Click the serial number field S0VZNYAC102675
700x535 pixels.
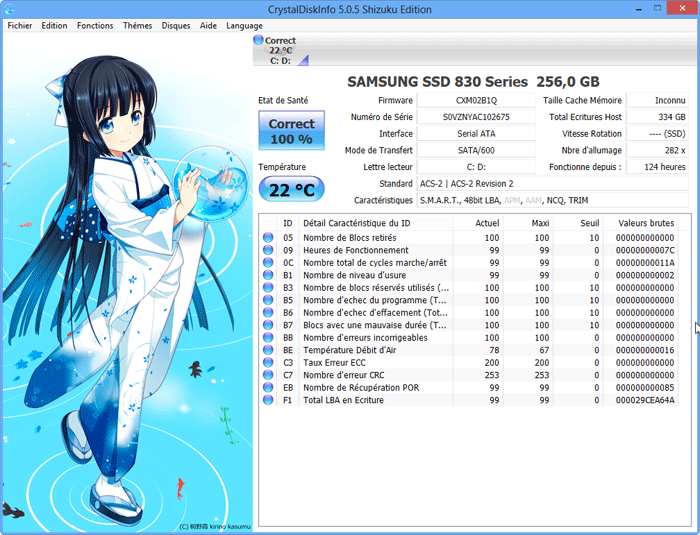pos(476,117)
